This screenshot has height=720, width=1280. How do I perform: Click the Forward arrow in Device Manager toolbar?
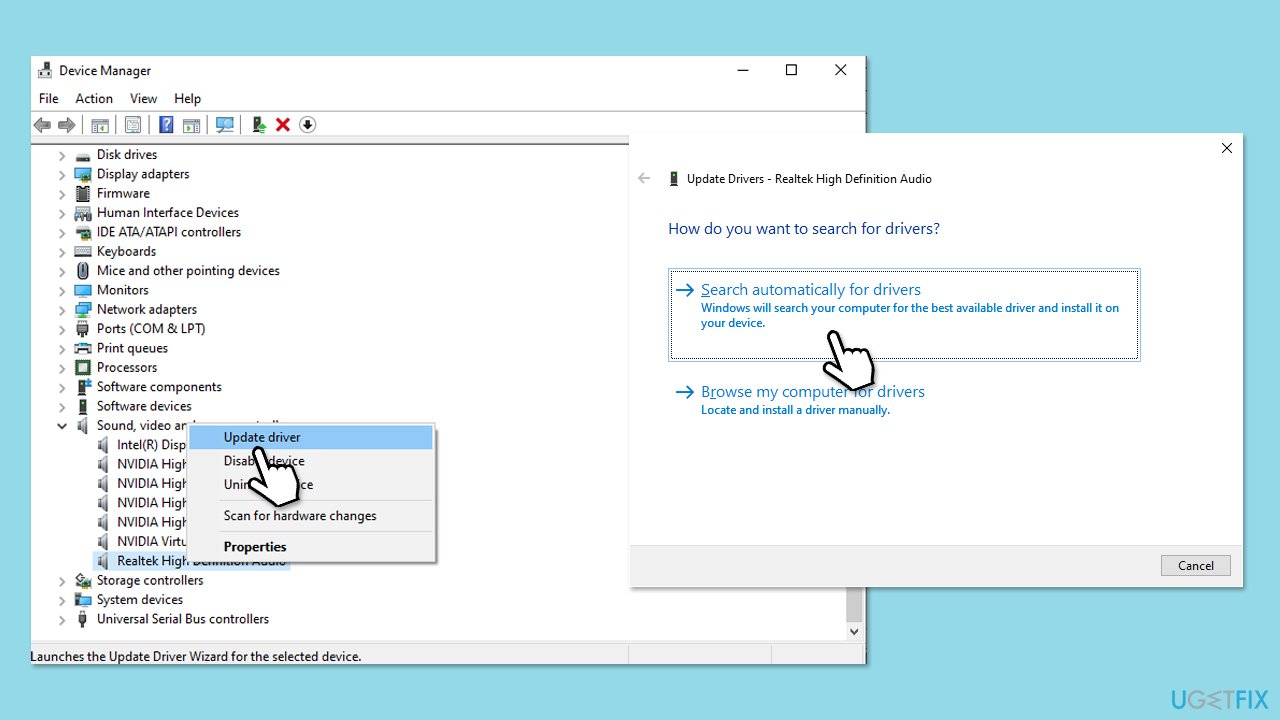(66, 125)
